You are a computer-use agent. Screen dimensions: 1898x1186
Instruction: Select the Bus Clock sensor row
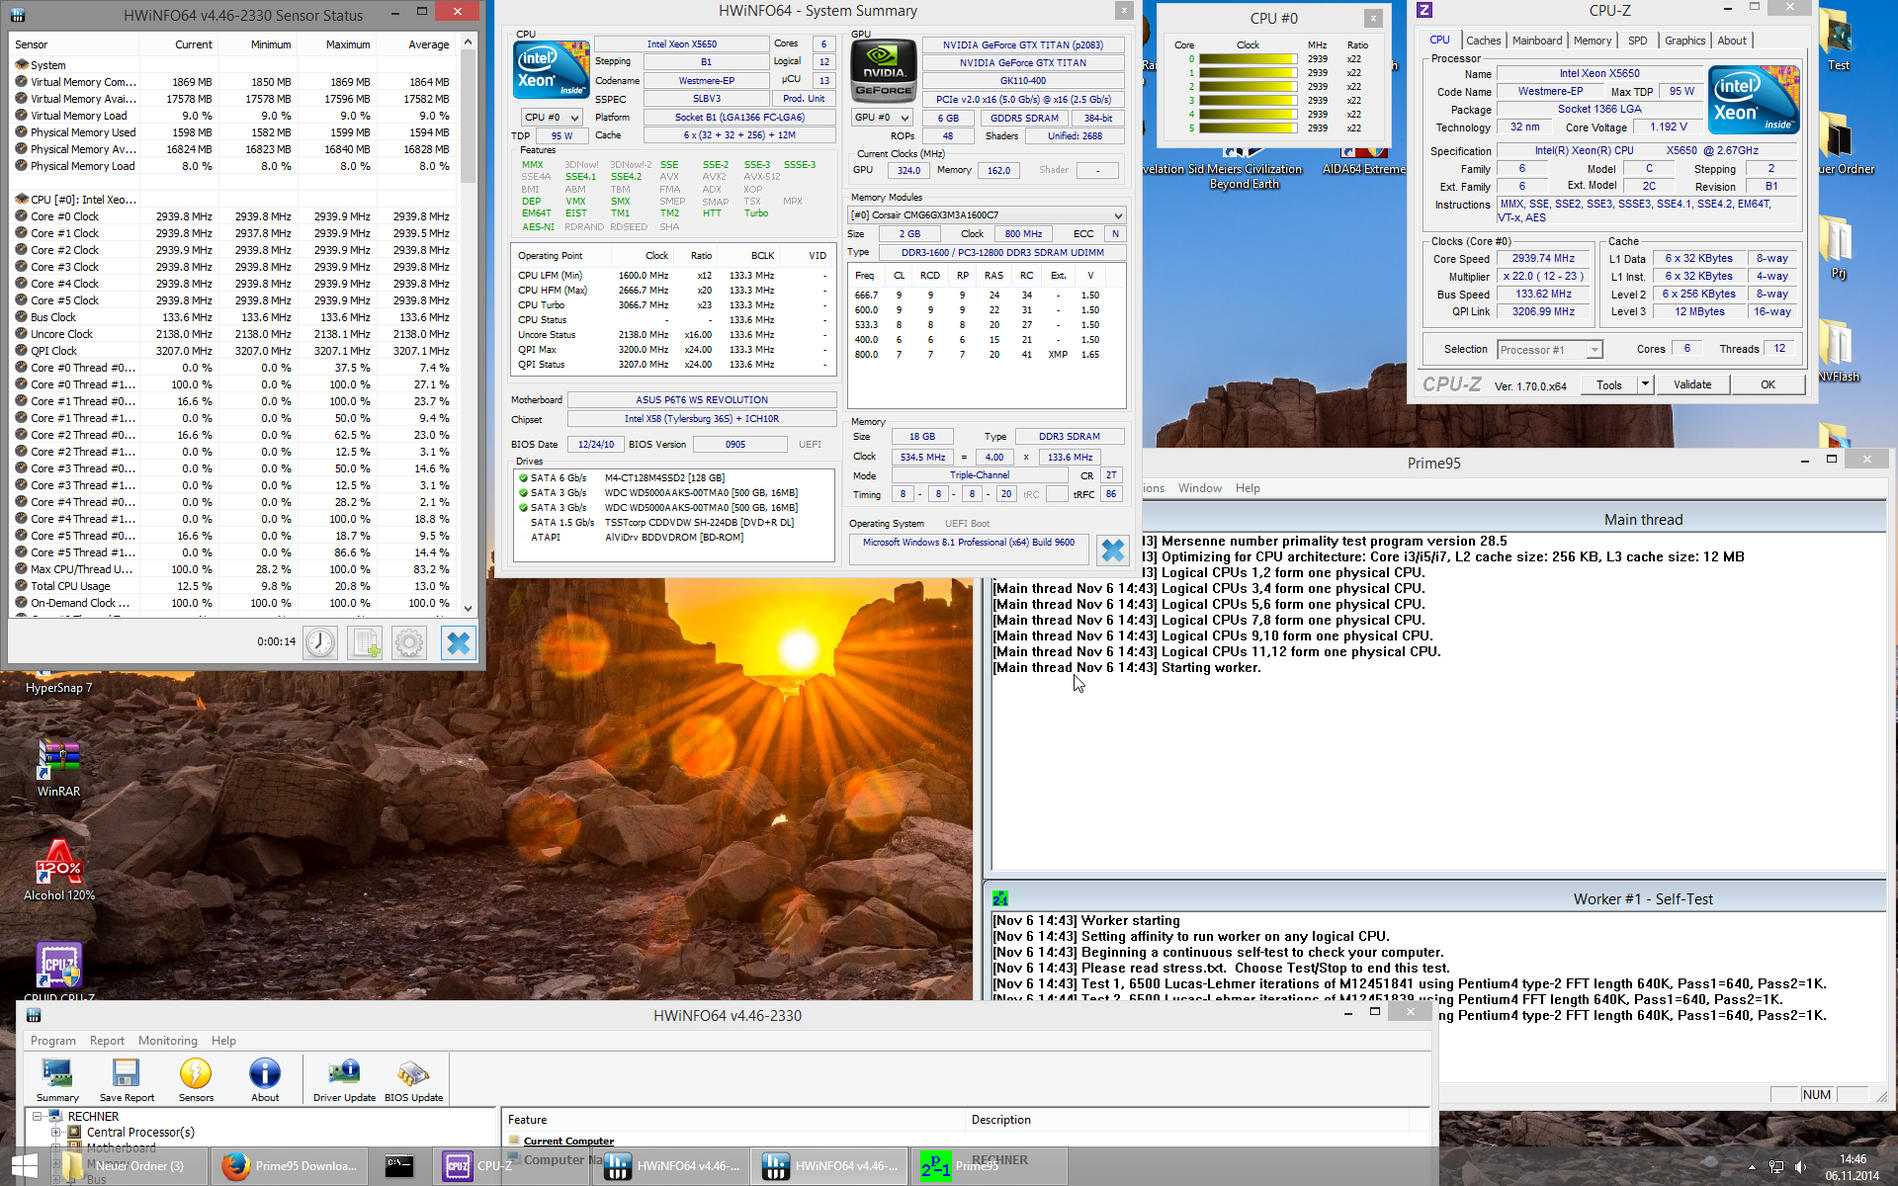click(x=235, y=317)
